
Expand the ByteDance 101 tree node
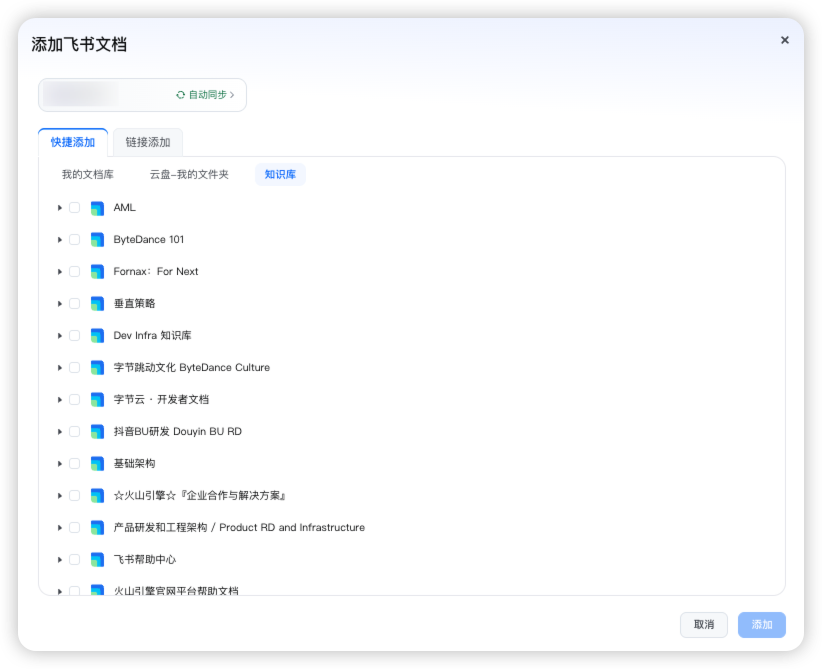[60, 240]
